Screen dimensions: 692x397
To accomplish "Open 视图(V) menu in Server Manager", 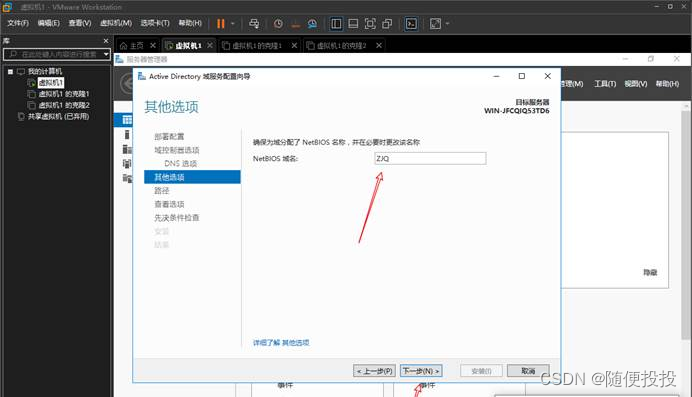I will click(x=636, y=84).
